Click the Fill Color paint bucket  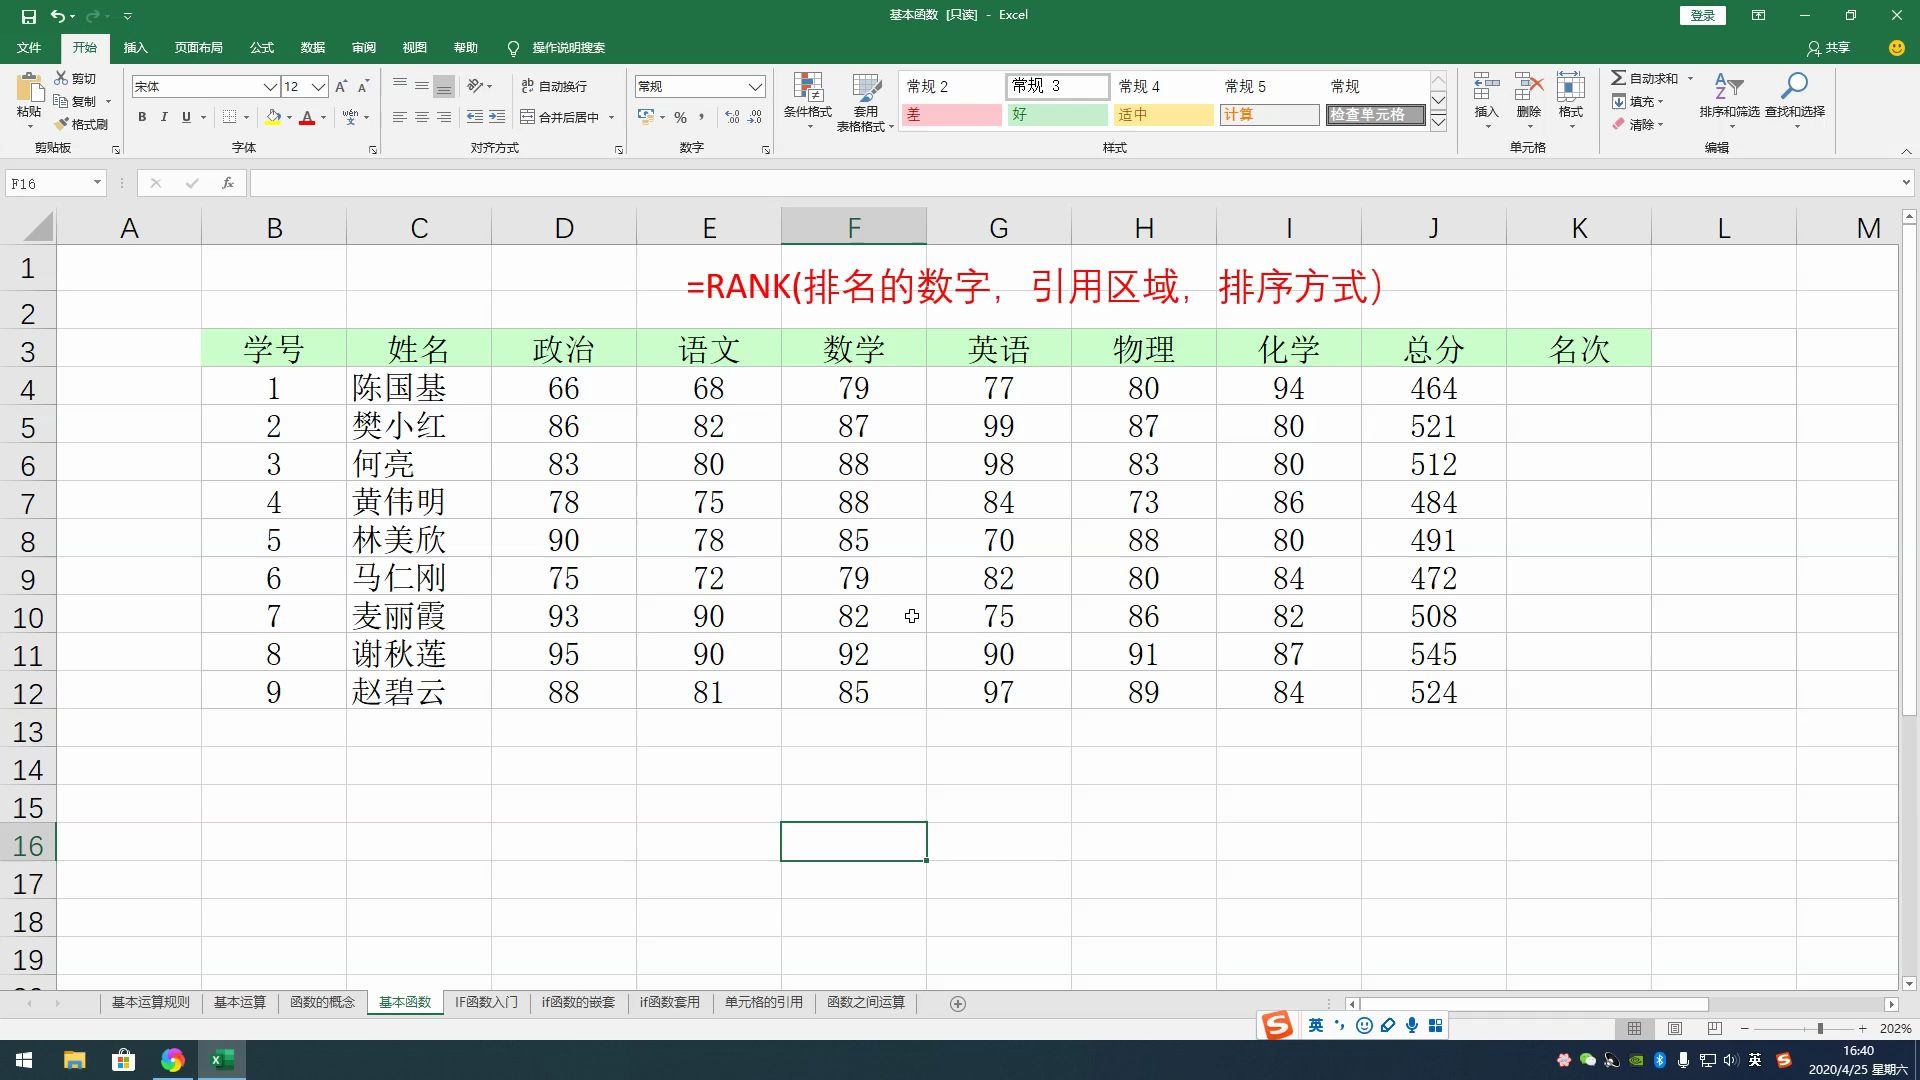point(273,117)
